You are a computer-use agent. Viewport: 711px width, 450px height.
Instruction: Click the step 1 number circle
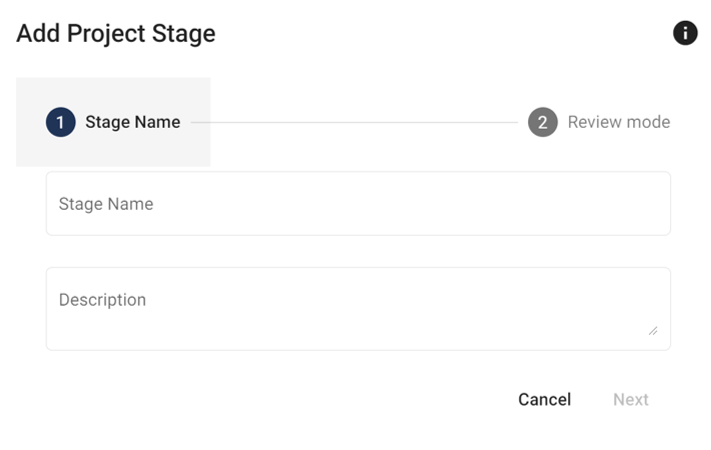(x=61, y=122)
